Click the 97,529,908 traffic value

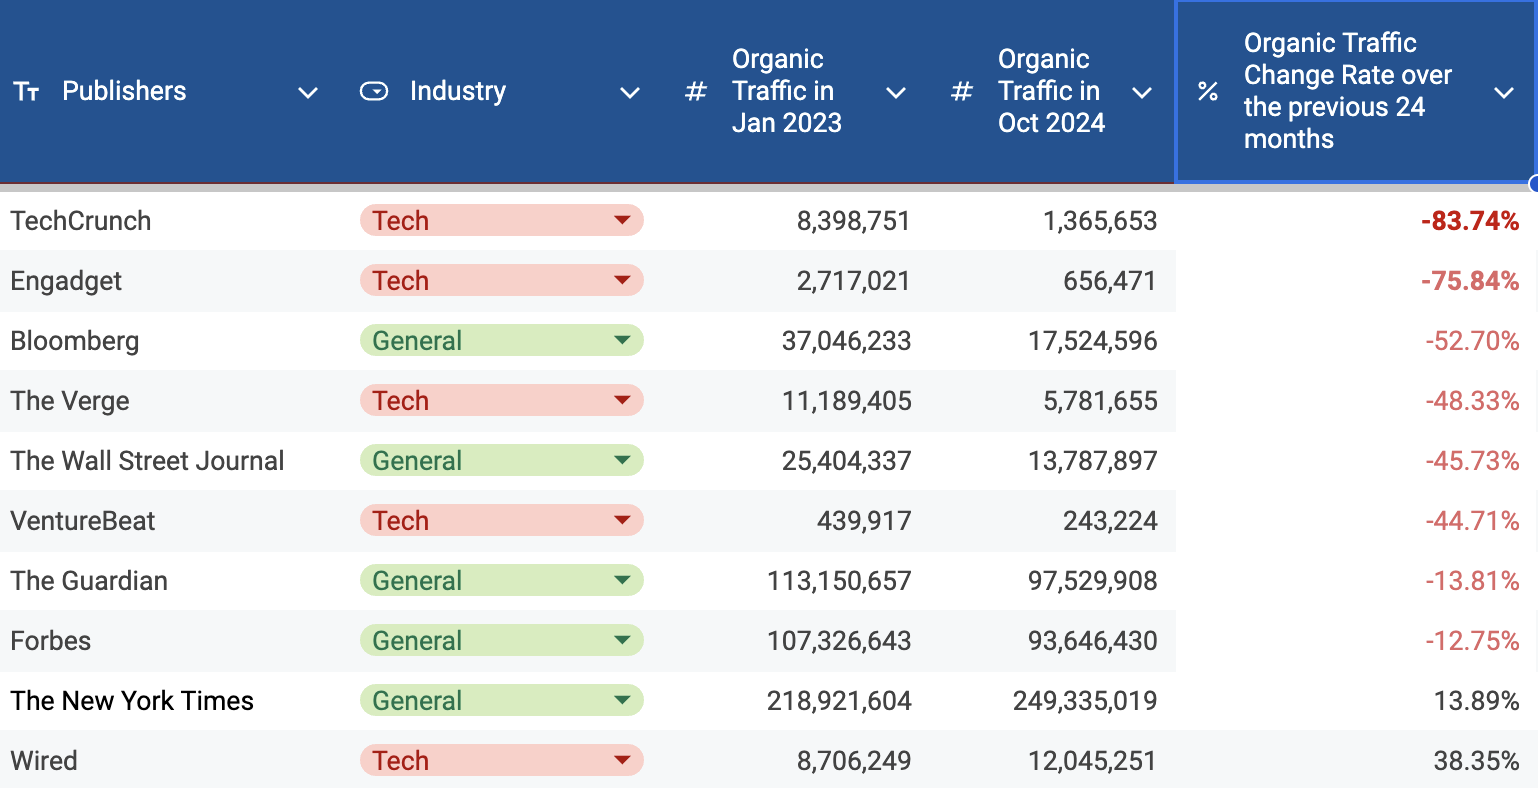pyautogui.click(x=1093, y=581)
